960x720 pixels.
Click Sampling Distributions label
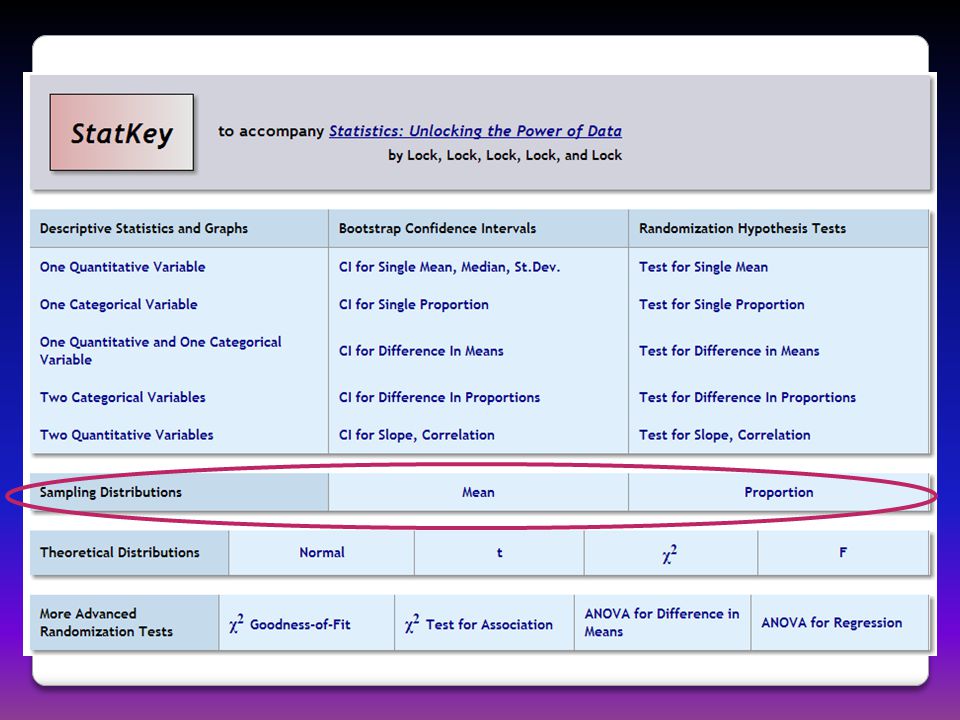tap(111, 492)
